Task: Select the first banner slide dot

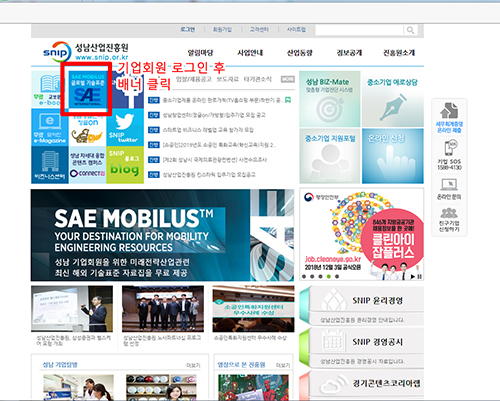Action: 304,276
